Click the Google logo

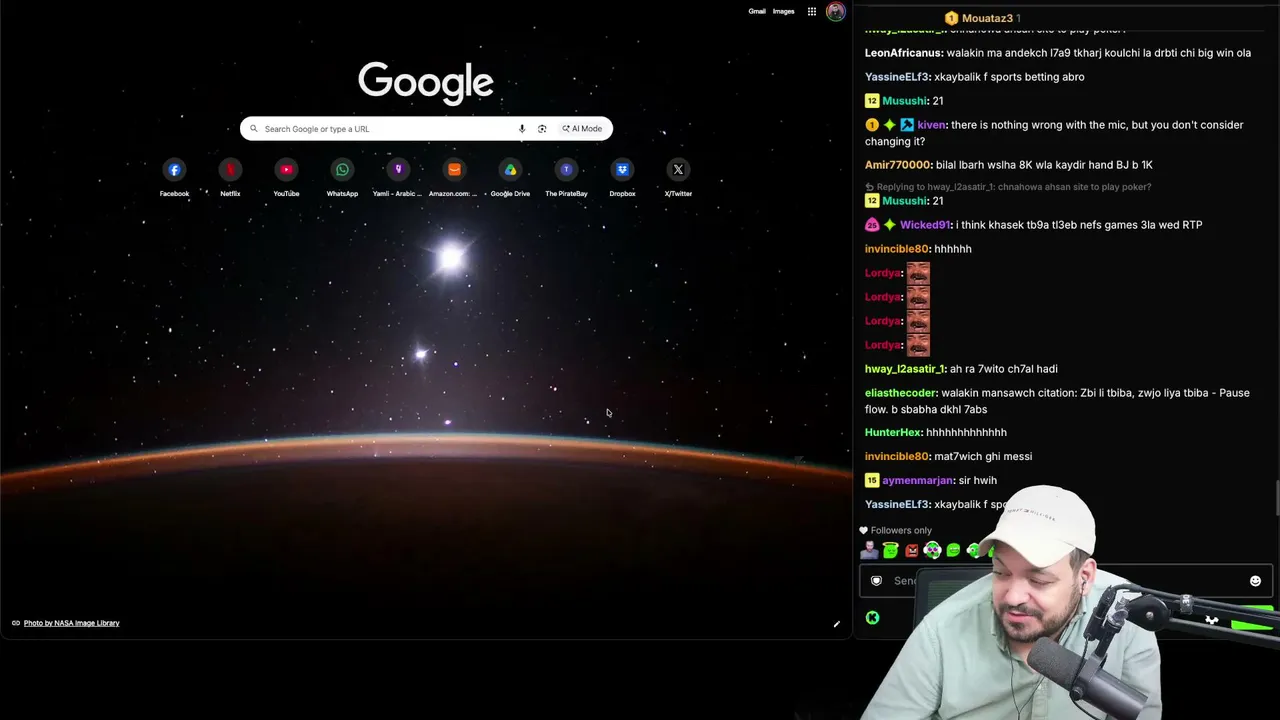tap(426, 82)
